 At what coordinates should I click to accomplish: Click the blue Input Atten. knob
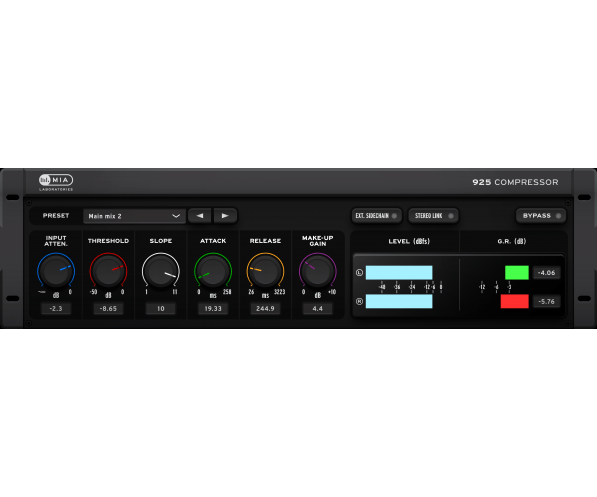click(x=56, y=271)
